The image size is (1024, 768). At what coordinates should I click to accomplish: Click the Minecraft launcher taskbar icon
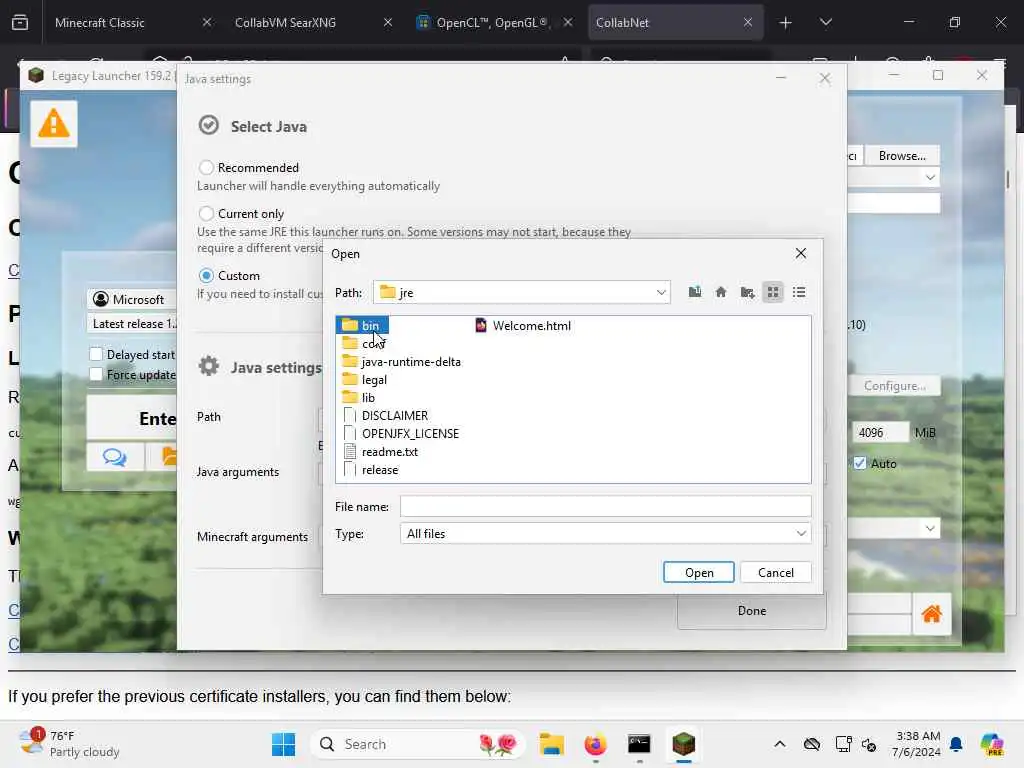pos(683,744)
